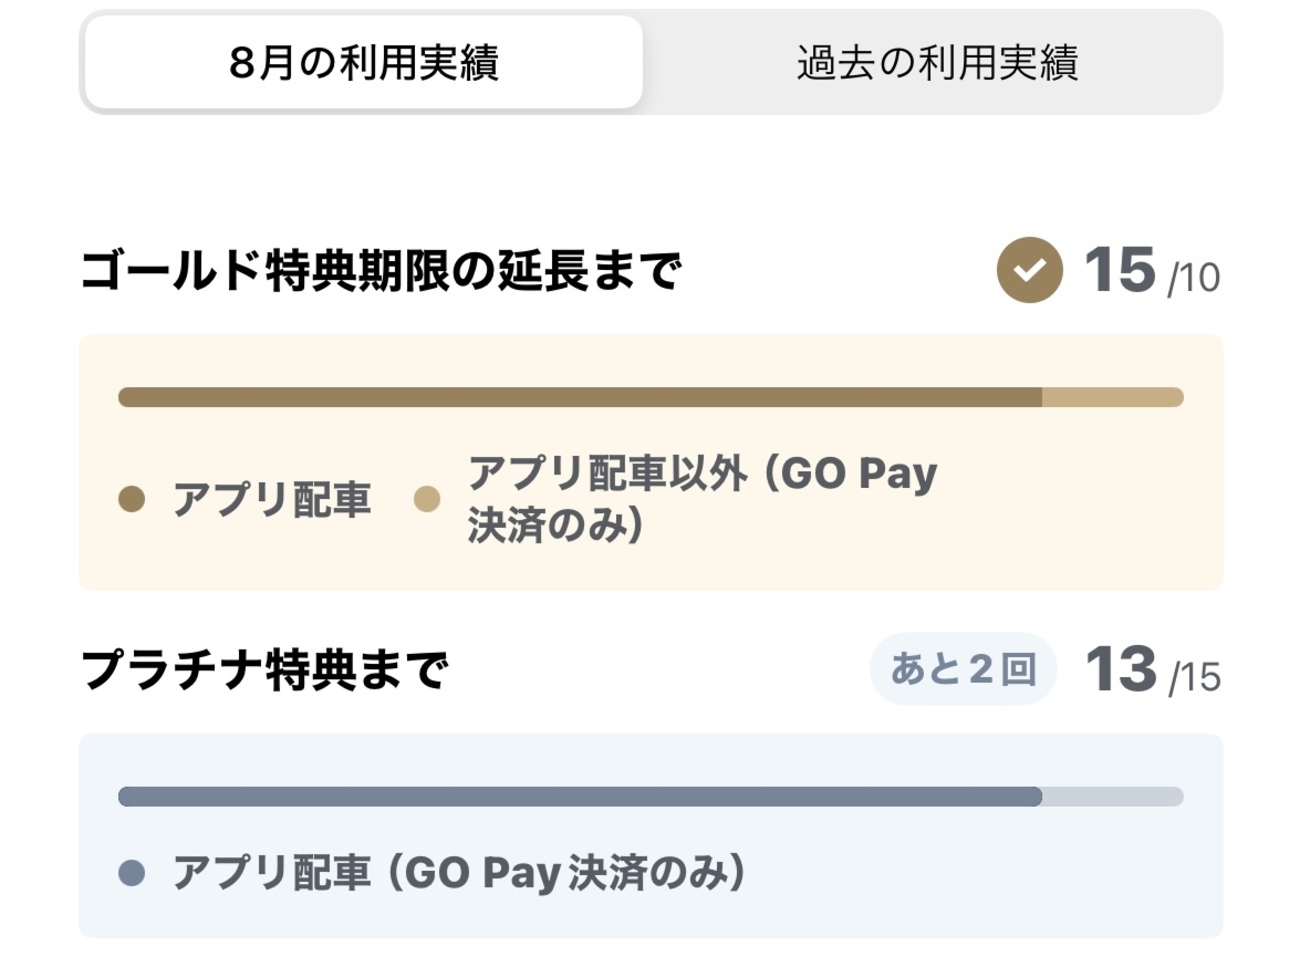Click the dark gold アプリ配車 legend dot
The height and width of the screenshot is (967, 1300).
[132, 499]
